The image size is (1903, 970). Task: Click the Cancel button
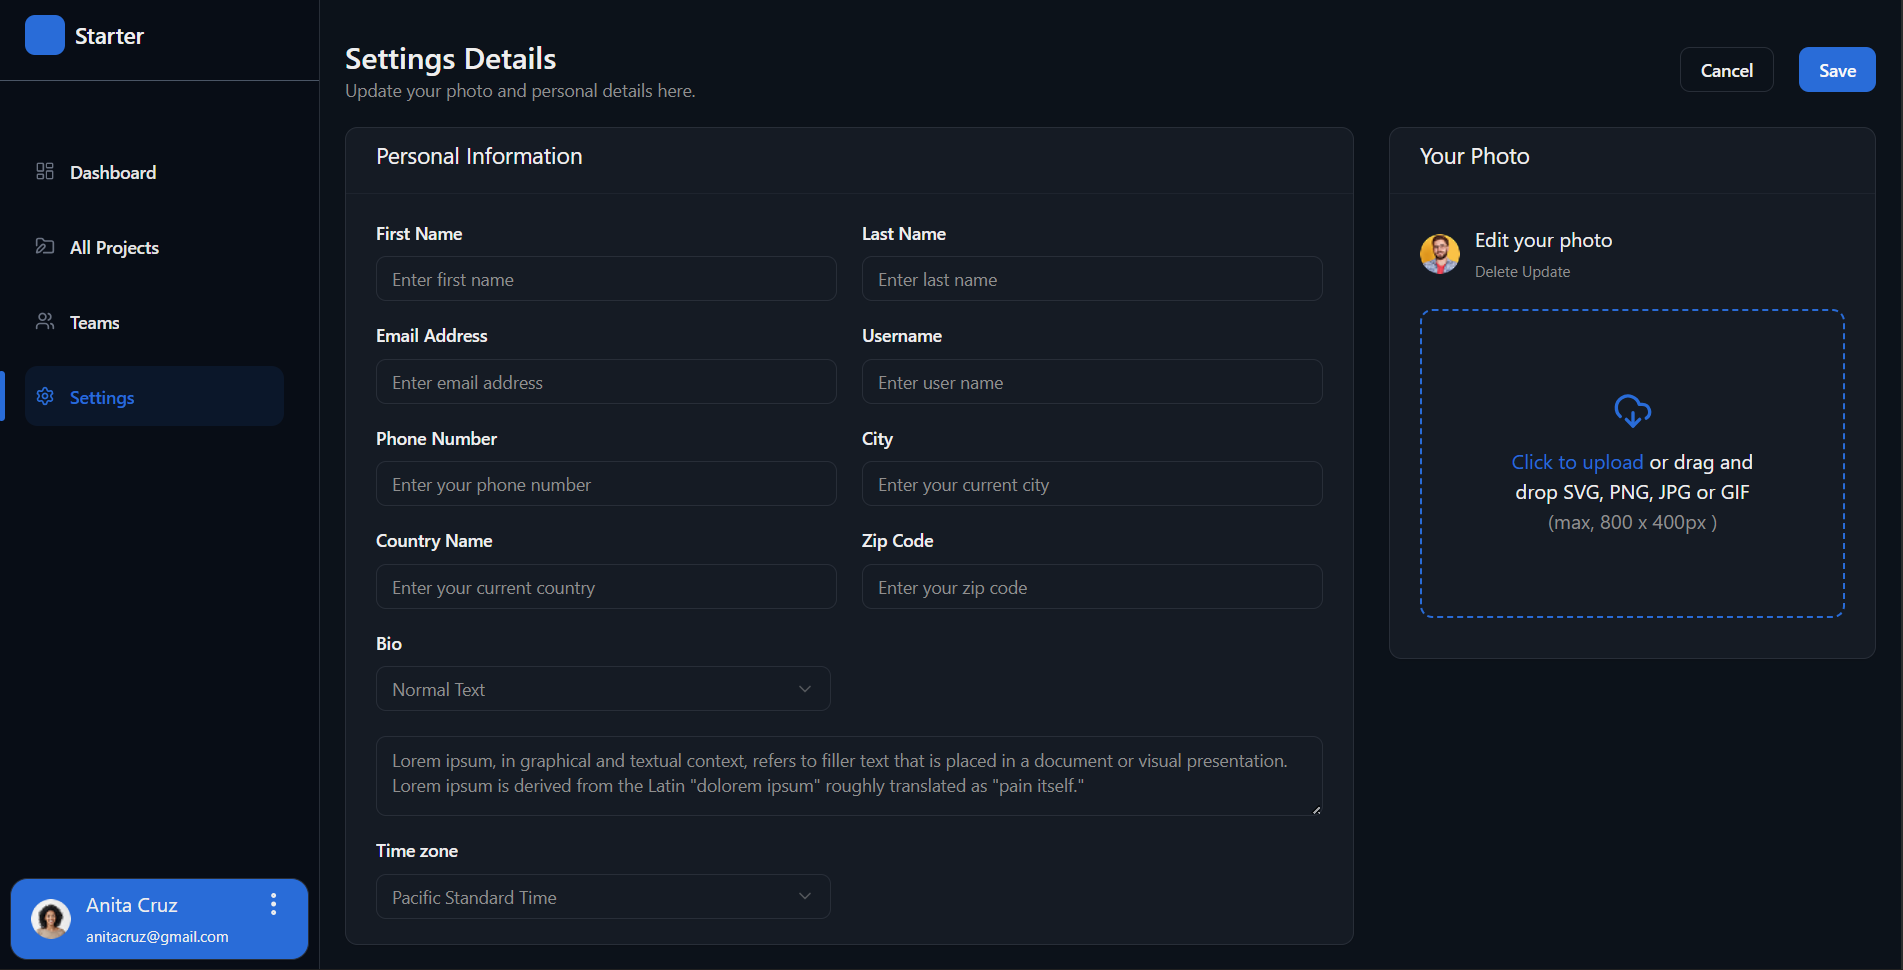tap(1726, 70)
